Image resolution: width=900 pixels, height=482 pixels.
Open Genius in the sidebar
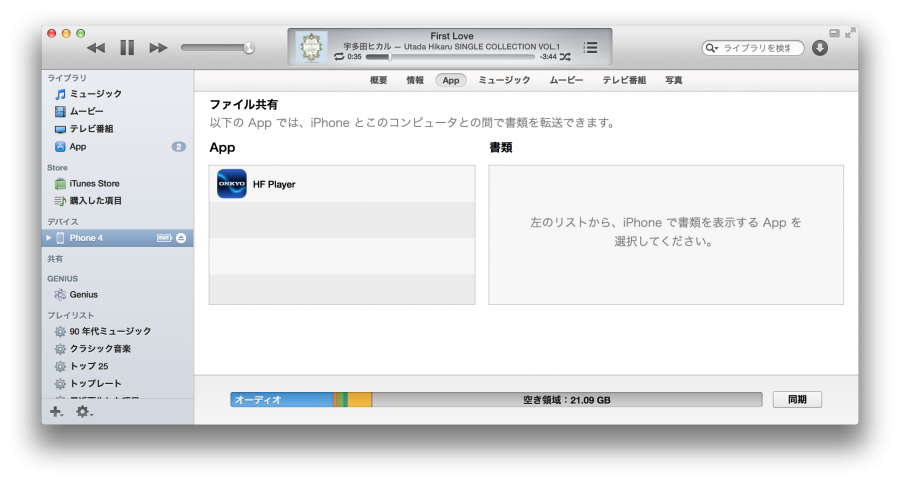(117, 295)
